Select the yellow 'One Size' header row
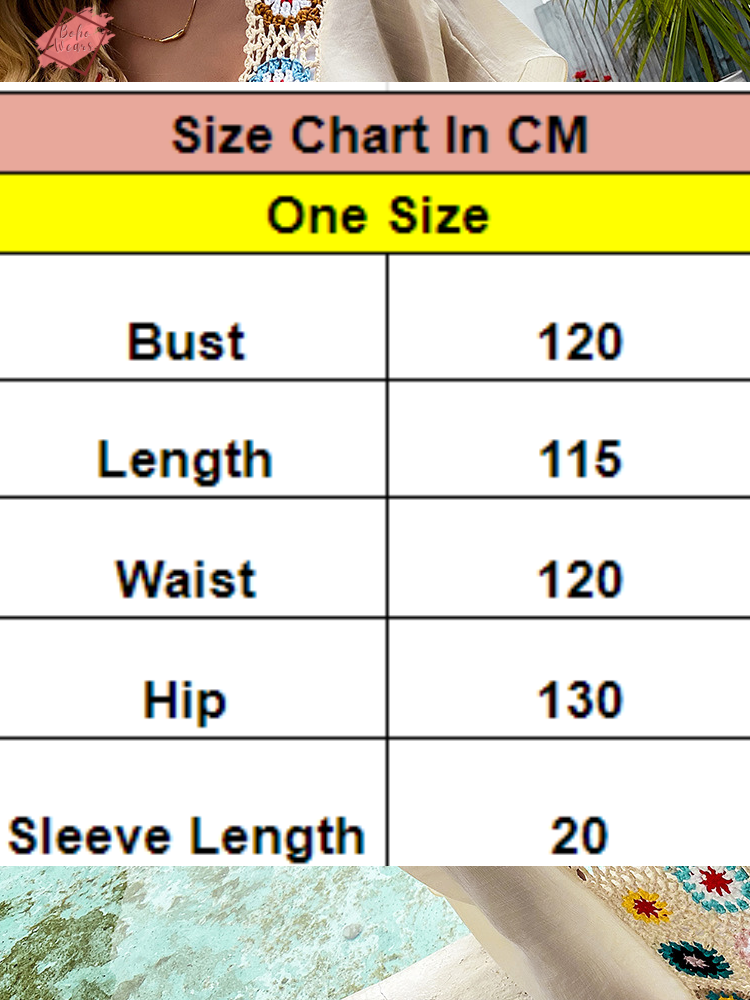750x1000 pixels. tap(378, 215)
